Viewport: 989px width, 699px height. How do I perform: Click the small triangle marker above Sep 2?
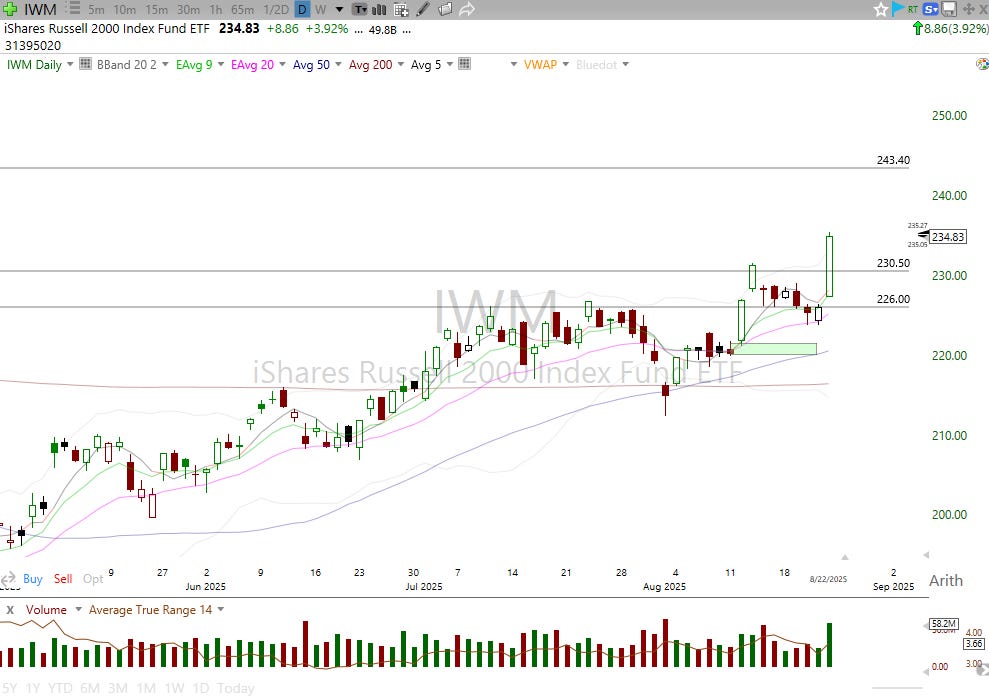[845, 557]
